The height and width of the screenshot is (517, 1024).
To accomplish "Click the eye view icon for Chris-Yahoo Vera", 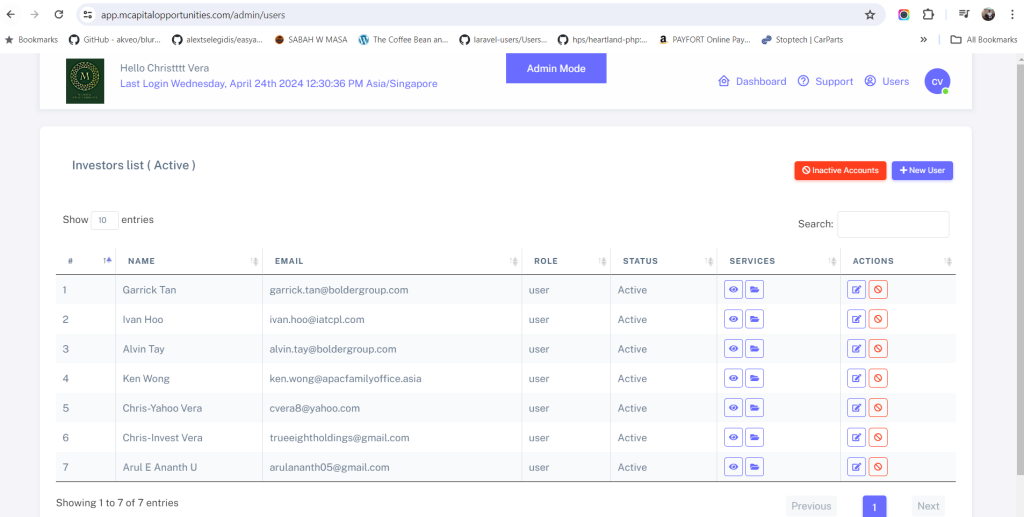I will coord(734,408).
